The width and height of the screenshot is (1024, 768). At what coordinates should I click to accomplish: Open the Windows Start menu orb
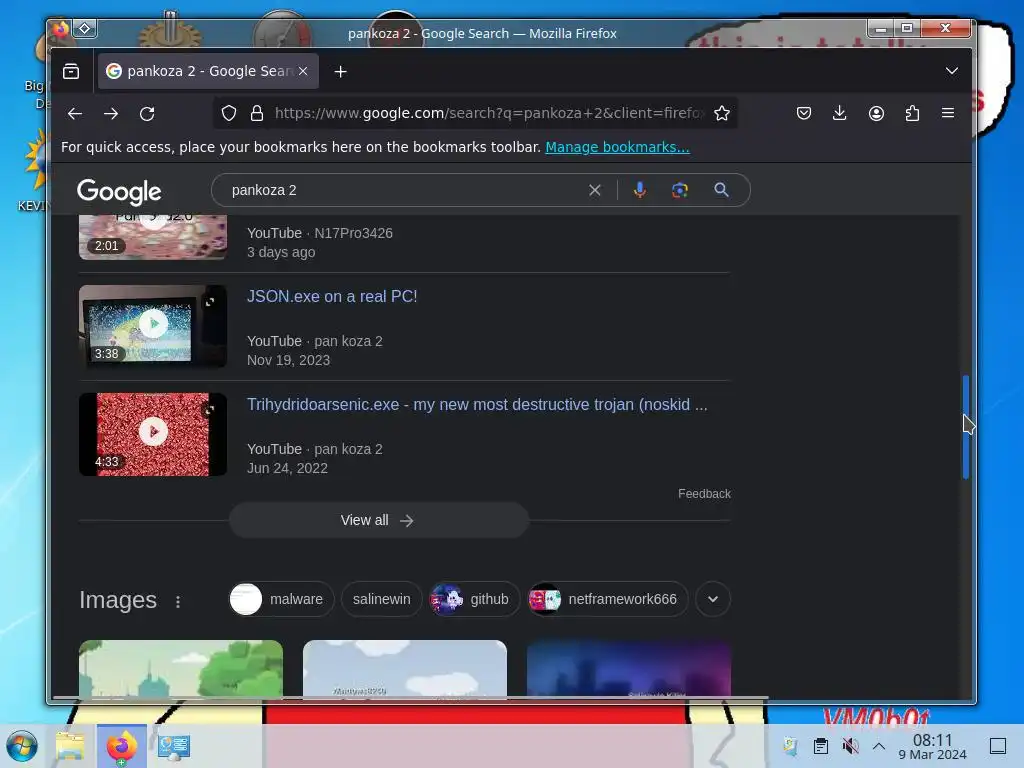[x=22, y=746]
